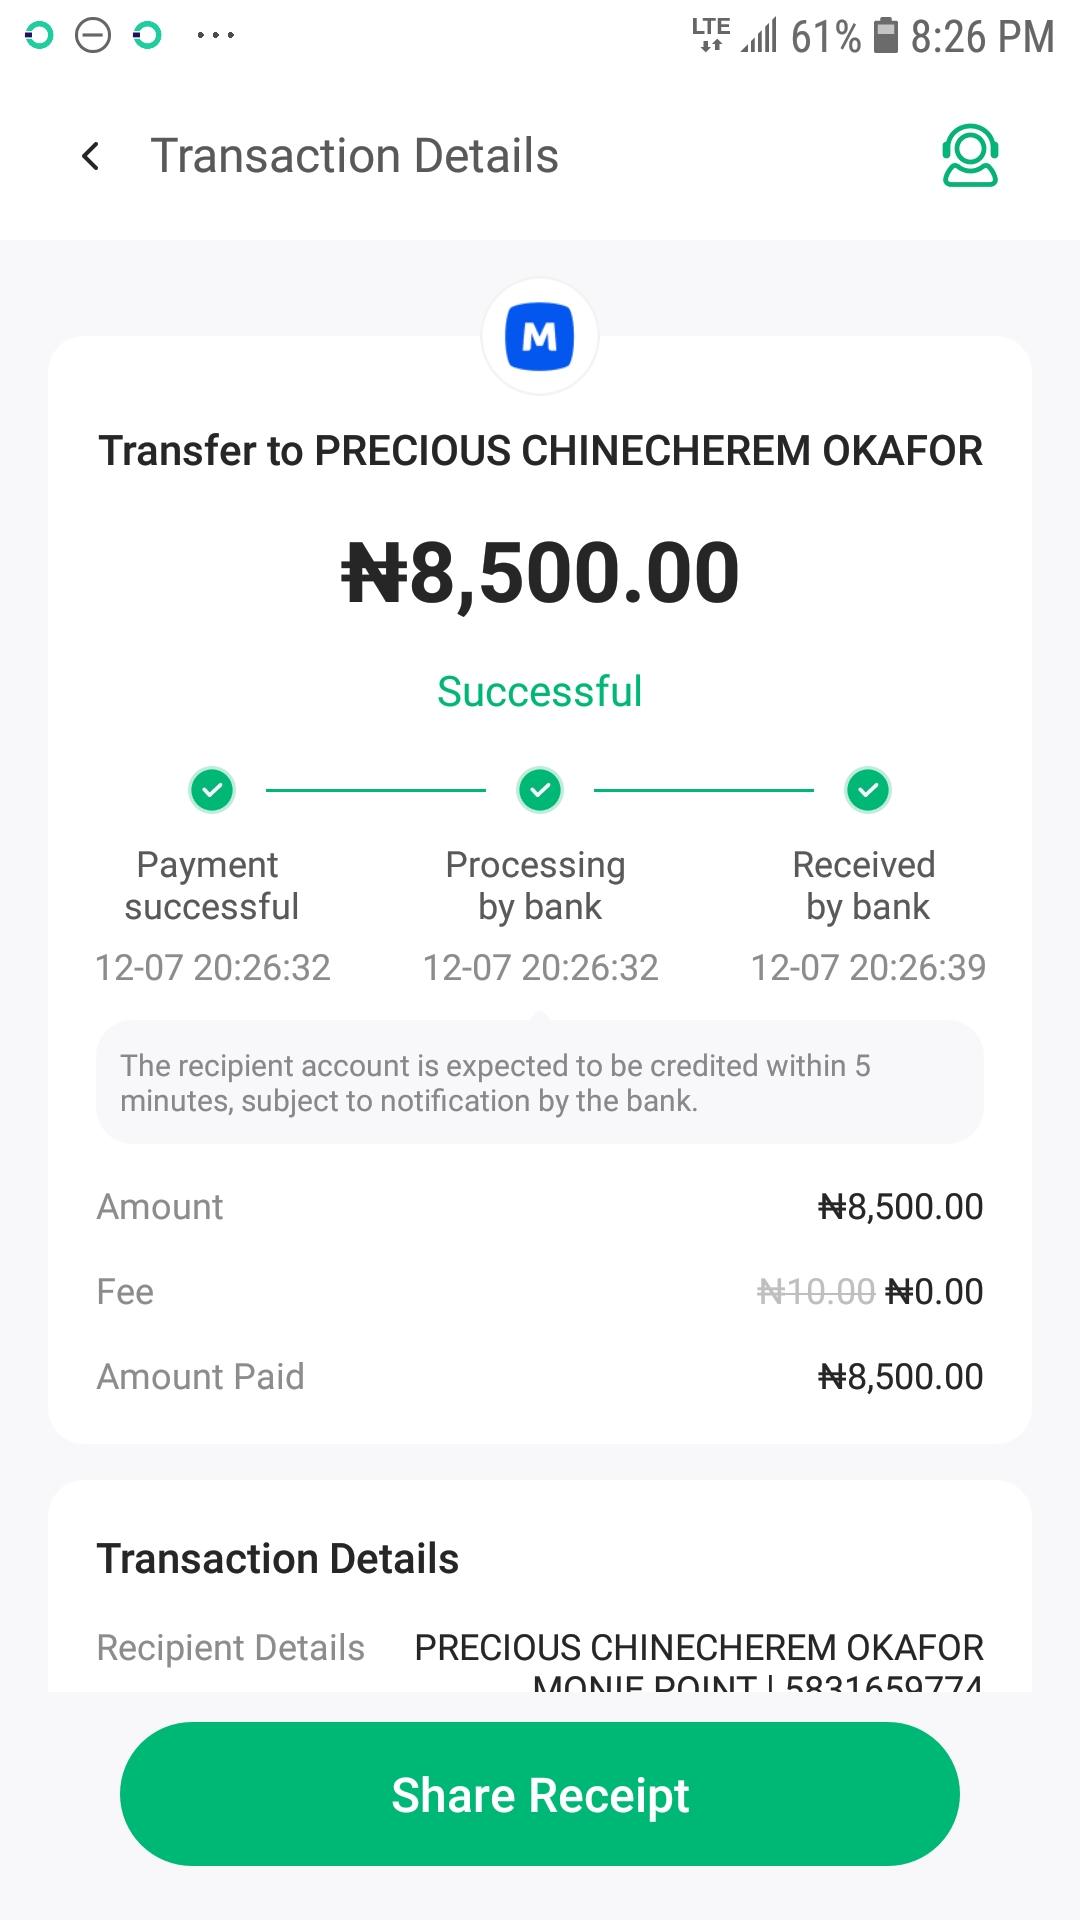The image size is (1080, 1920).
Task: Click the Payment successful checkmark
Action: pos(212,790)
